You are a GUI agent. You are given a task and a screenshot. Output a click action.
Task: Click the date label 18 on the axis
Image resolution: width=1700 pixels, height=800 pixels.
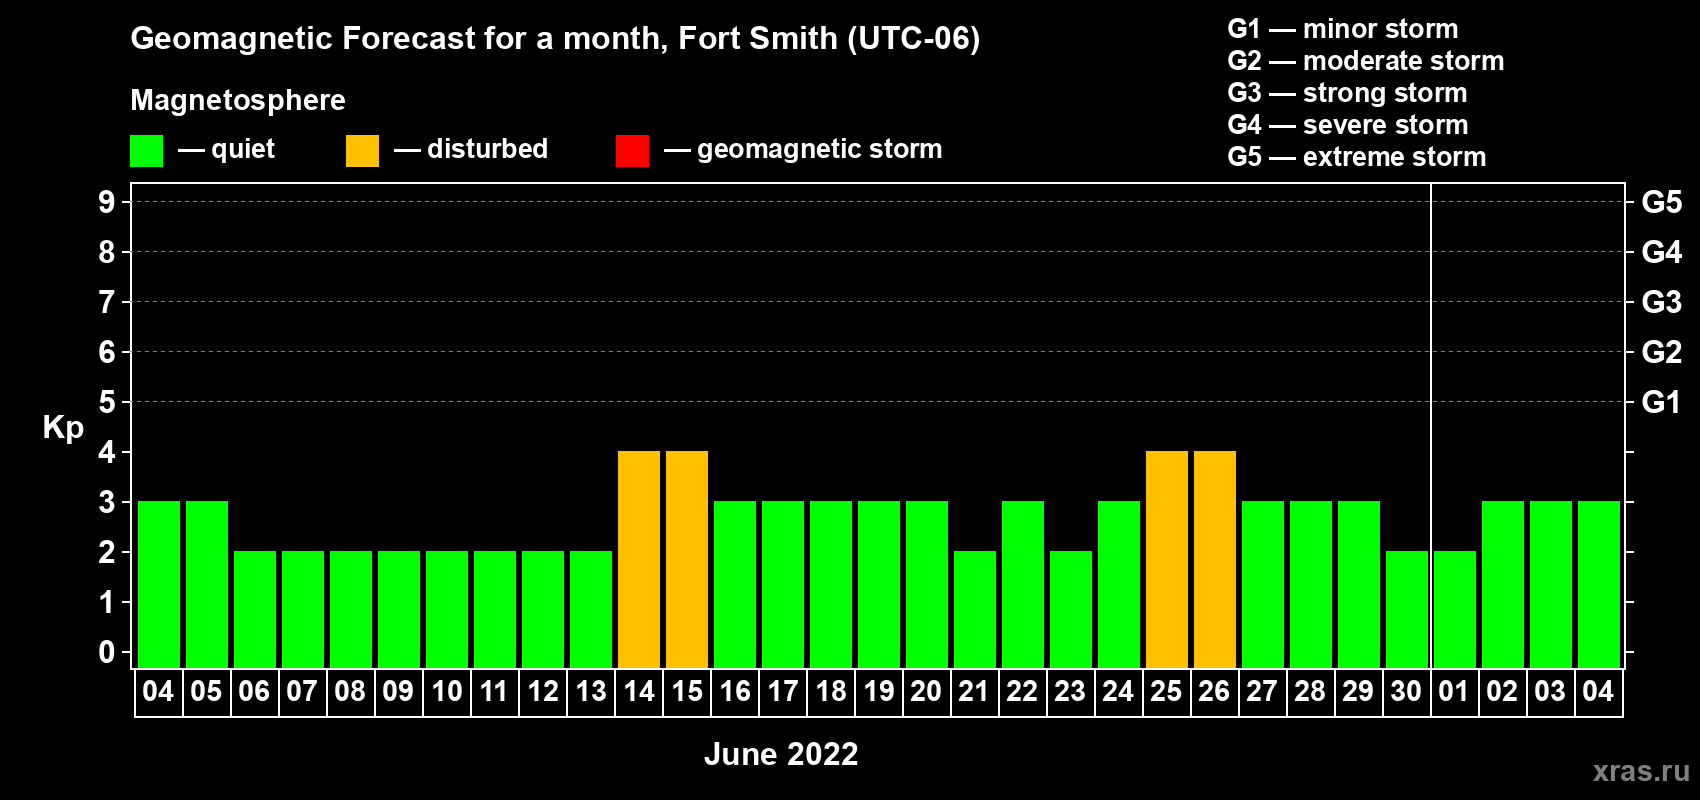pos(831,692)
